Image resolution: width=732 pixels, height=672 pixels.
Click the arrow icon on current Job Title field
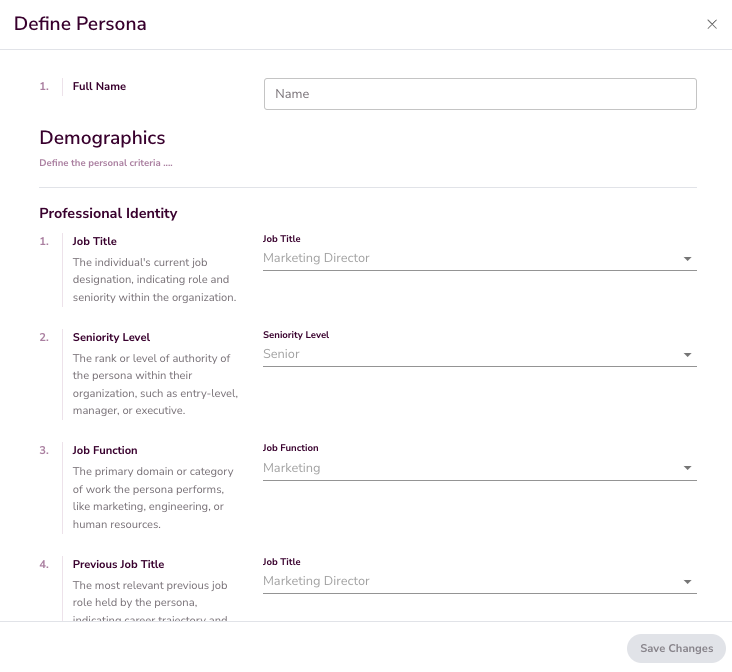point(687,259)
